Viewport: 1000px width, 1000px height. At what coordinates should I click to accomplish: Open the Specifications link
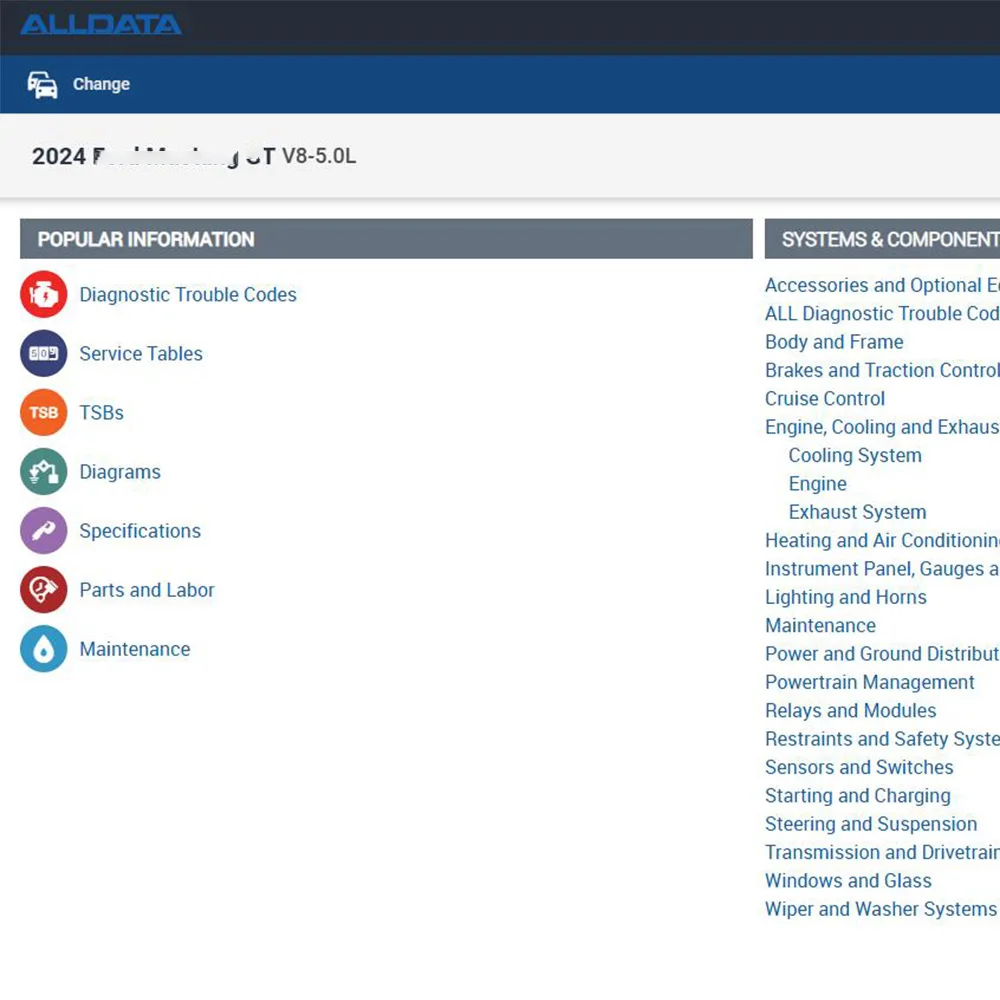tap(140, 531)
